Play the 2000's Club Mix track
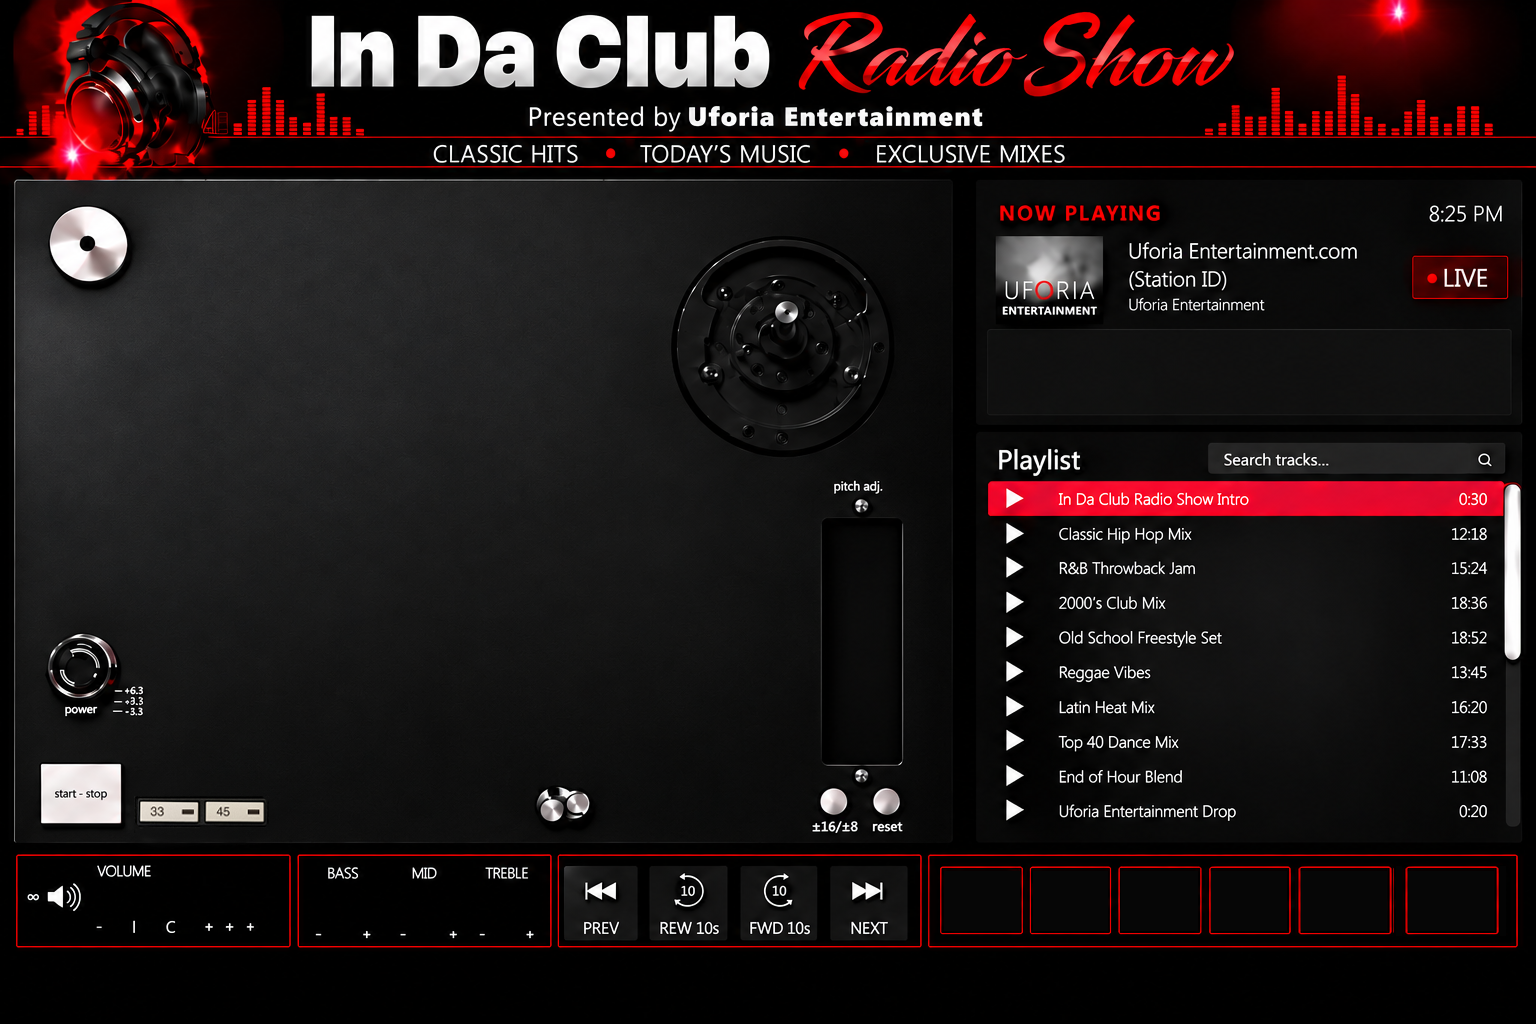Screen dimensions: 1536x1024 [x=1014, y=603]
